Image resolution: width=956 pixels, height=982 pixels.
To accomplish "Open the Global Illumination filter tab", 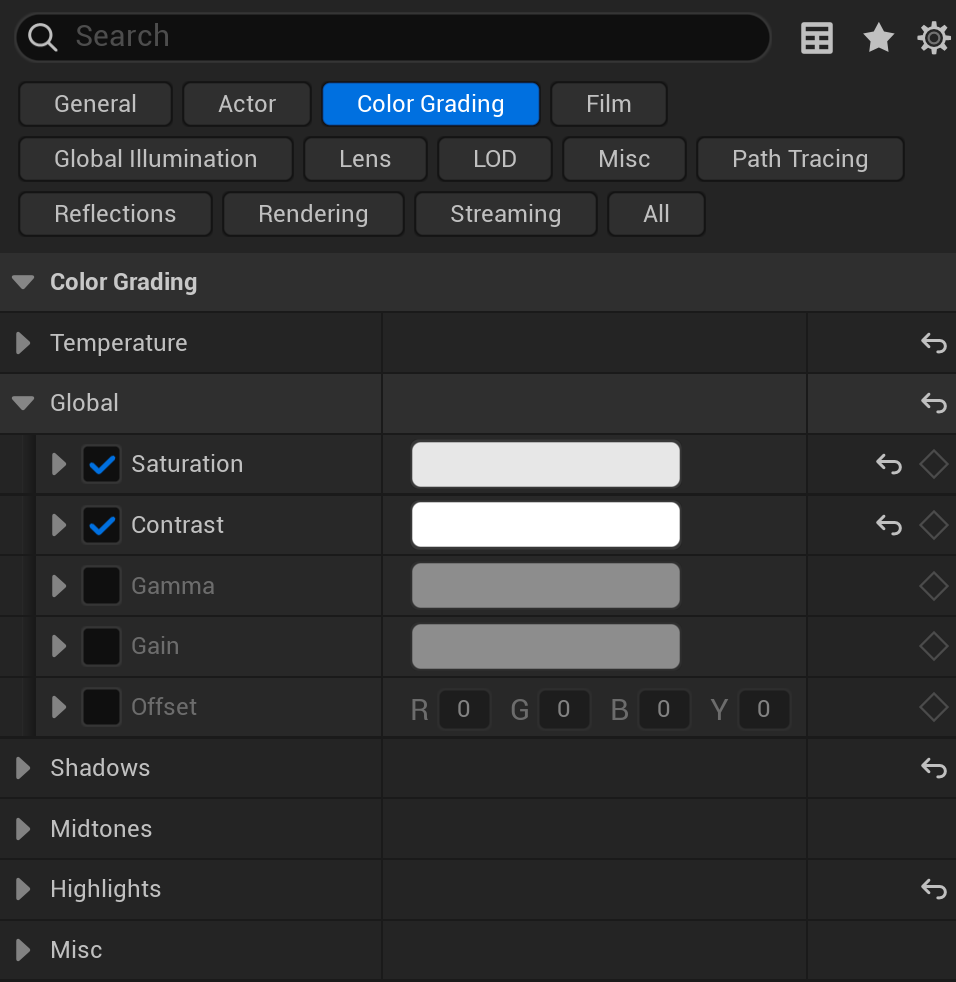I will 155,159.
